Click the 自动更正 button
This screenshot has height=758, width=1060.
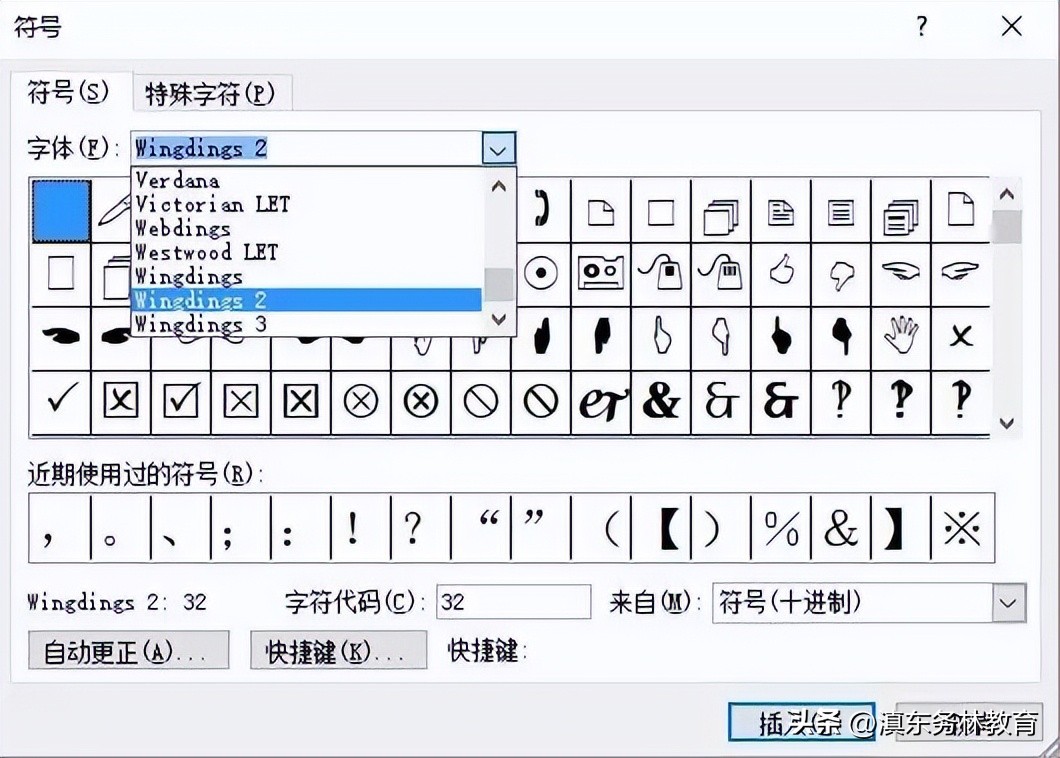pyautogui.click(x=128, y=650)
